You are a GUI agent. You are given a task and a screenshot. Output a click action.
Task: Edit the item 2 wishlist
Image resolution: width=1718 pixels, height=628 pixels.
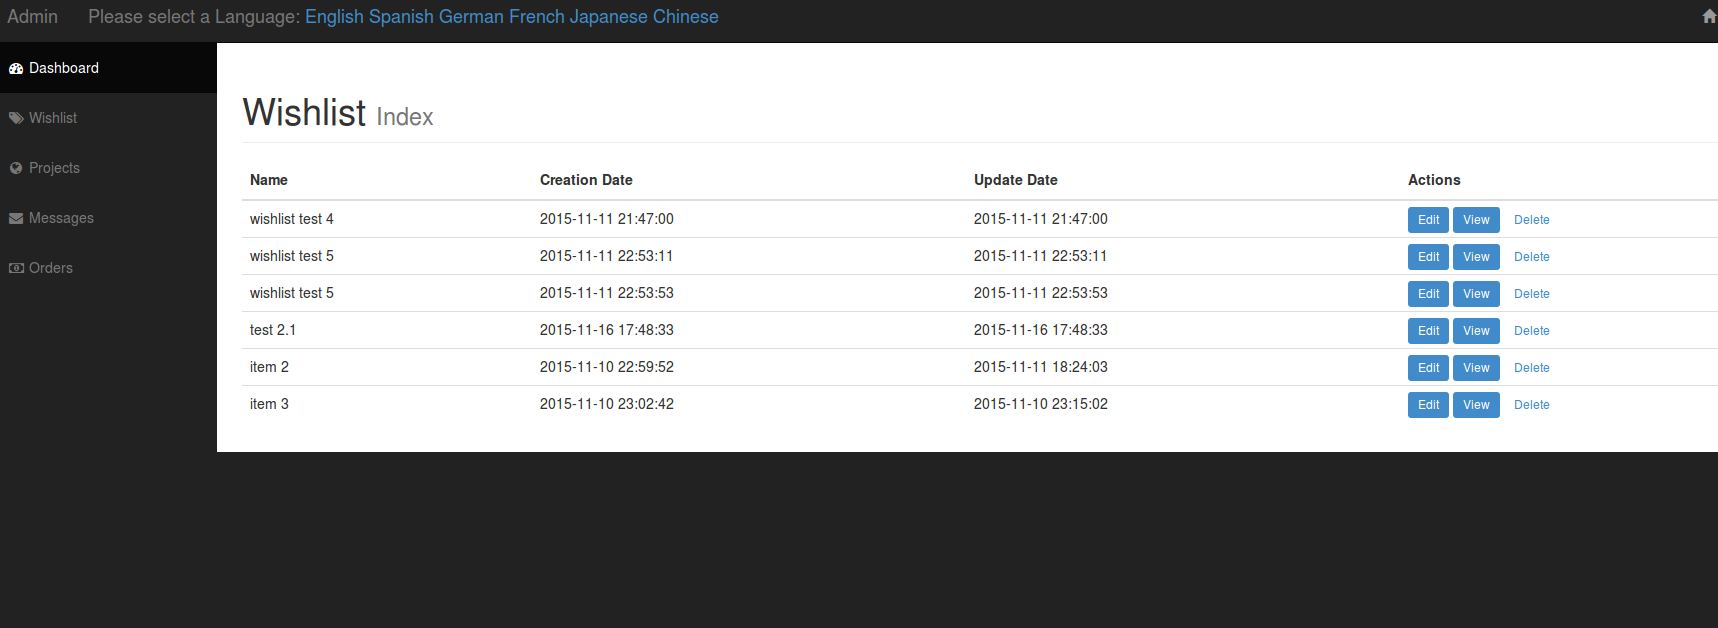1428,368
